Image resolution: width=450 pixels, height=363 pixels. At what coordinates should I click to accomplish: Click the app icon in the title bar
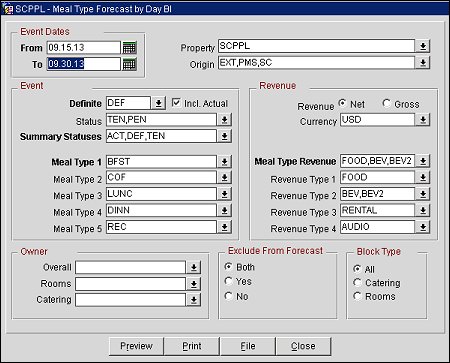[7, 9]
